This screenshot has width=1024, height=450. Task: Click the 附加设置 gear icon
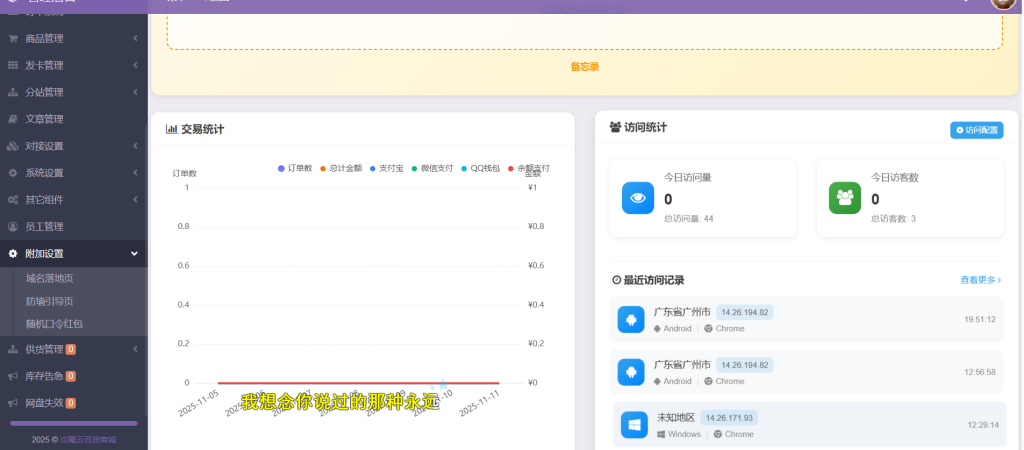[x=12, y=253]
